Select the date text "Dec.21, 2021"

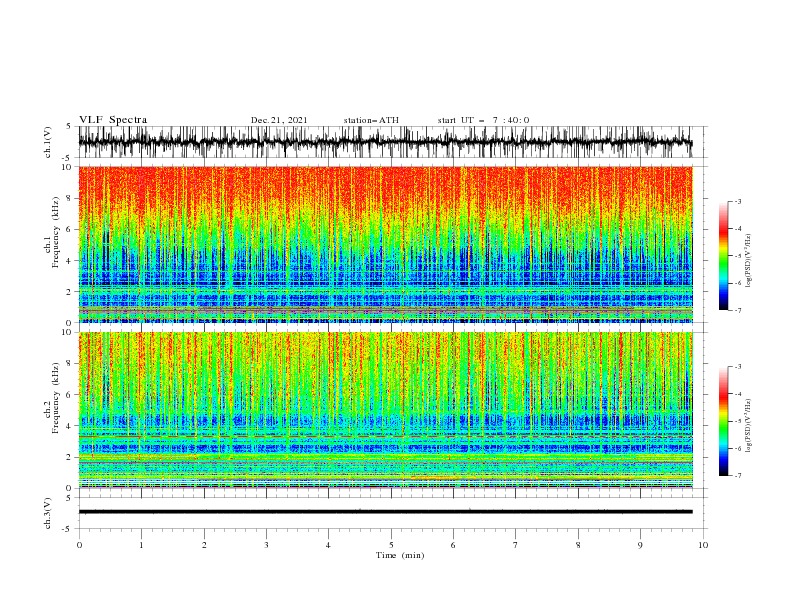[x=279, y=120]
